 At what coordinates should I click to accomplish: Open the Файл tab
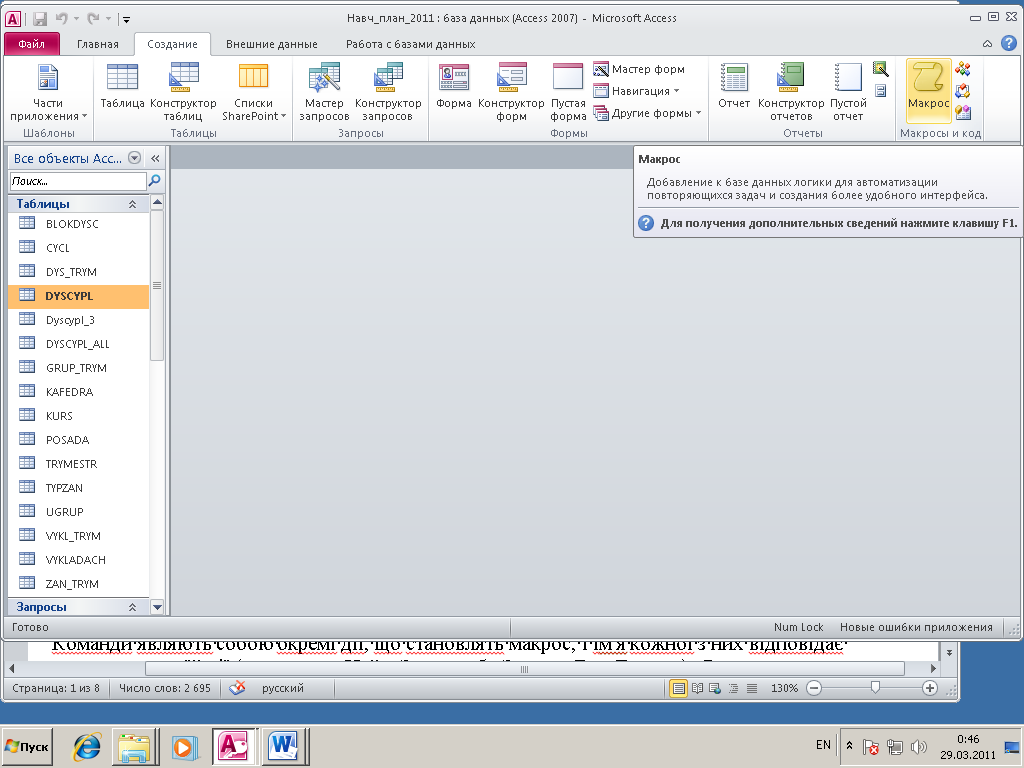(x=31, y=44)
